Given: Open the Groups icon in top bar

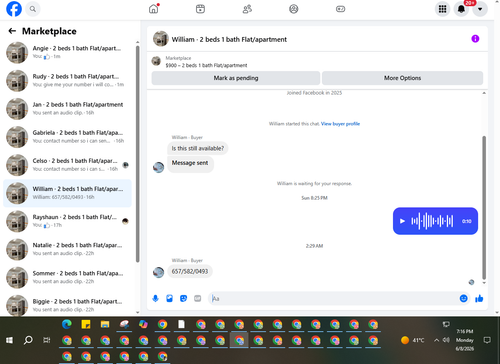Looking at the screenshot, I should tap(294, 9).
